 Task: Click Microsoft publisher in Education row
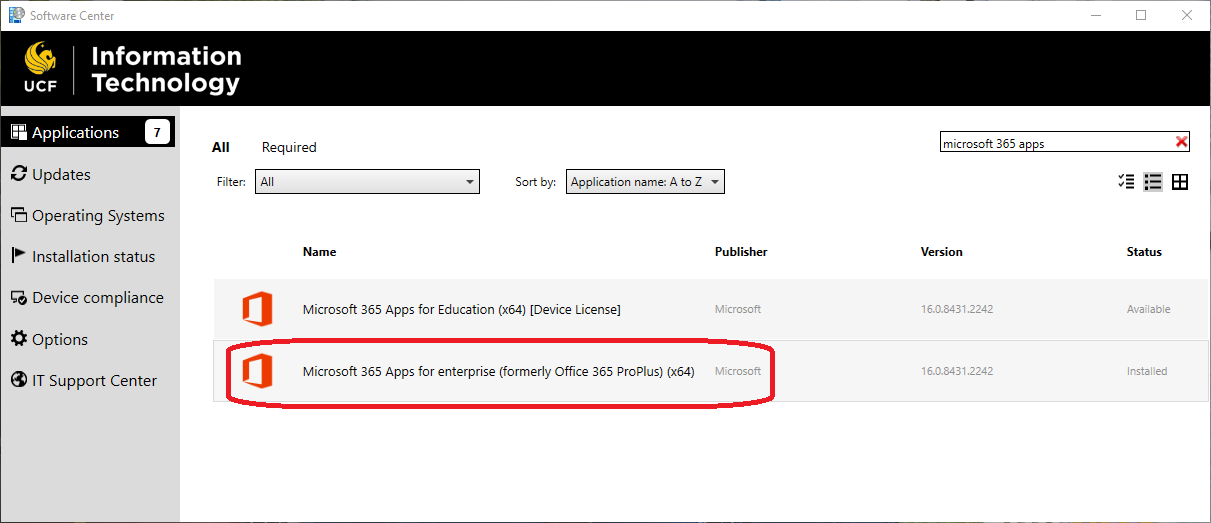[x=738, y=309]
